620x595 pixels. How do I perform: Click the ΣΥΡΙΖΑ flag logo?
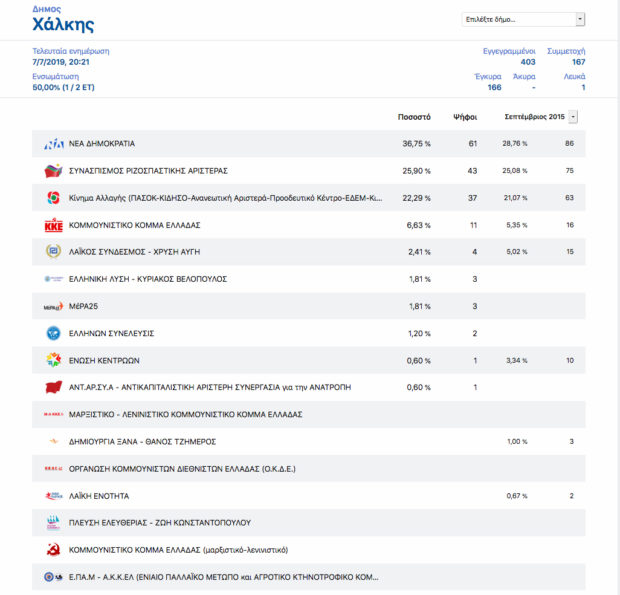pos(53,171)
